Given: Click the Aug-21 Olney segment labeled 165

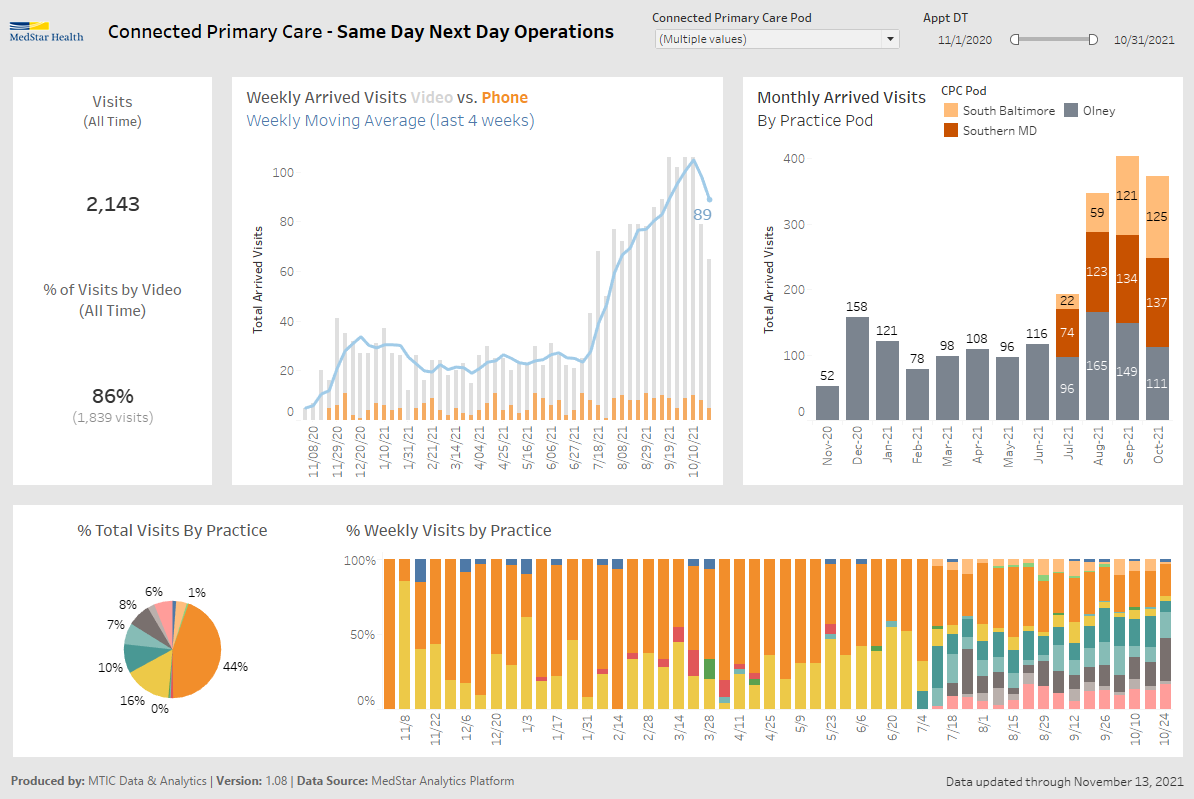Looking at the screenshot, I should [x=1097, y=366].
